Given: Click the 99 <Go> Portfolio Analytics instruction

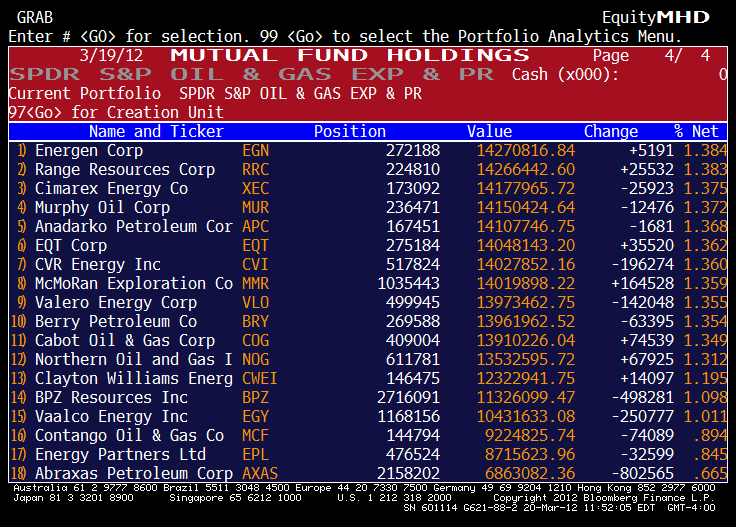Looking at the screenshot, I should click(470, 37).
